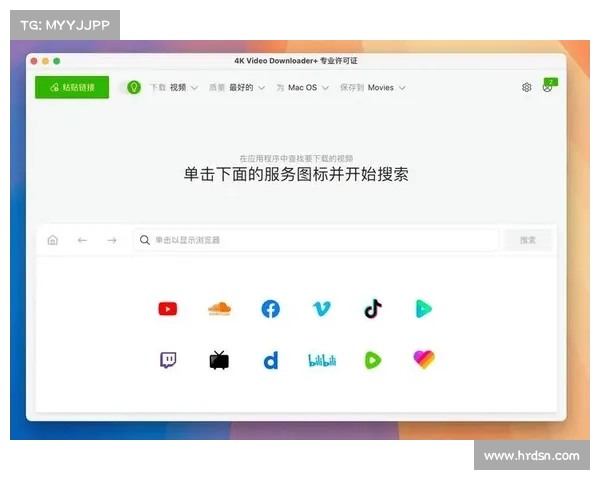Click the browser forward arrow

pyautogui.click(x=112, y=240)
